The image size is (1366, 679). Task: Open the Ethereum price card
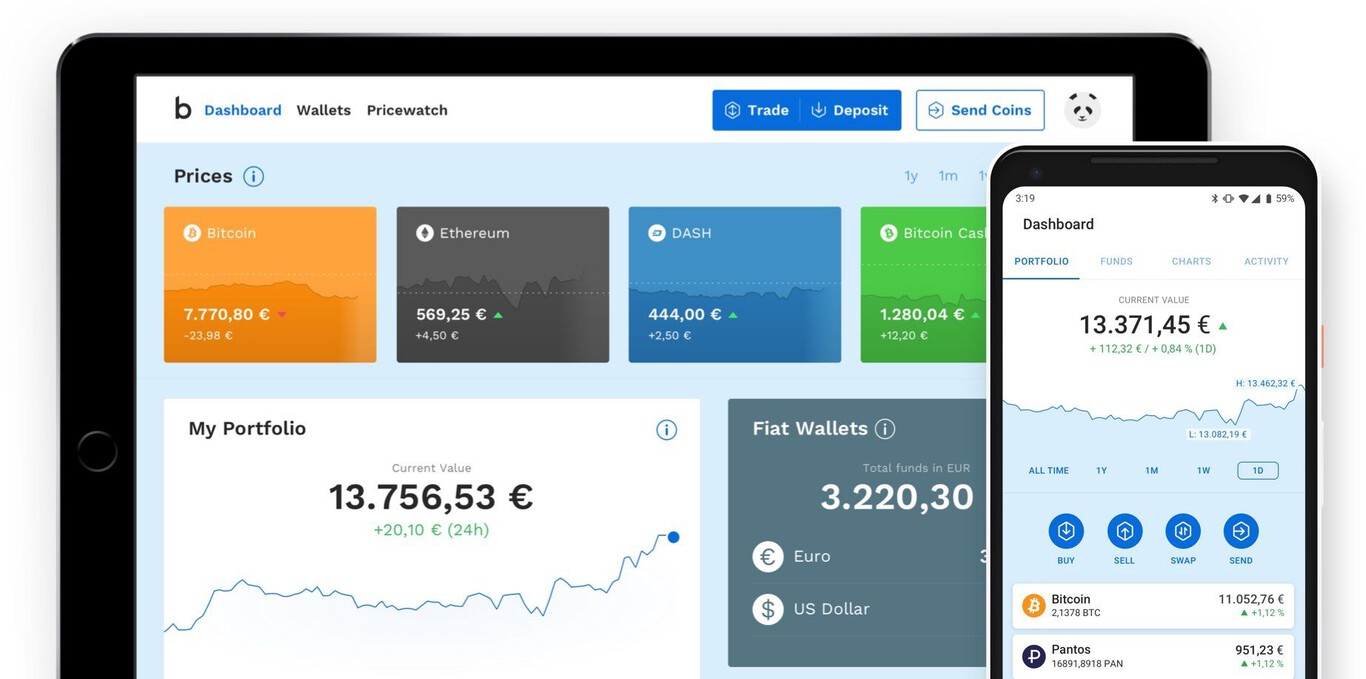point(502,284)
